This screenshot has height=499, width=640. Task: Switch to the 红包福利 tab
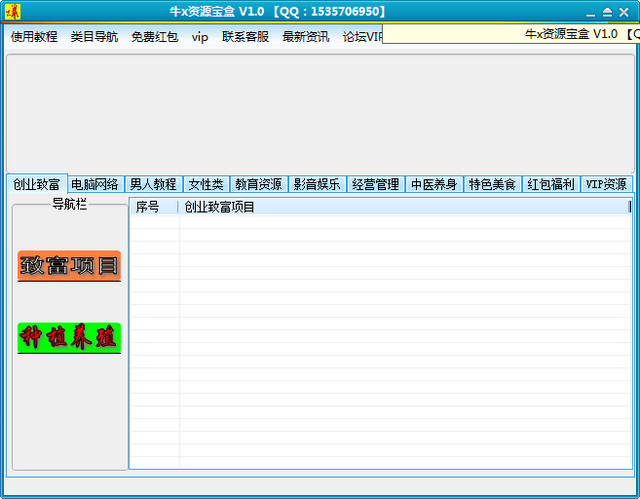tap(551, 184)
